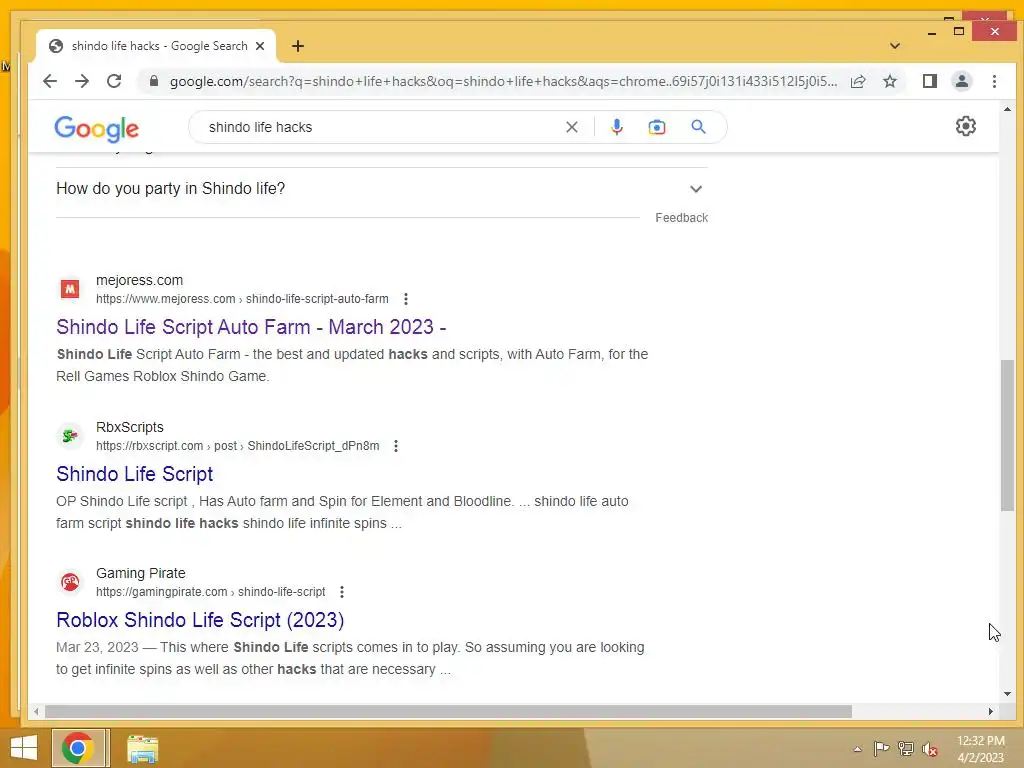Open more options for mejoress.com result
The width and height of the screenshot is (1024, 768).
pos(406,298)
